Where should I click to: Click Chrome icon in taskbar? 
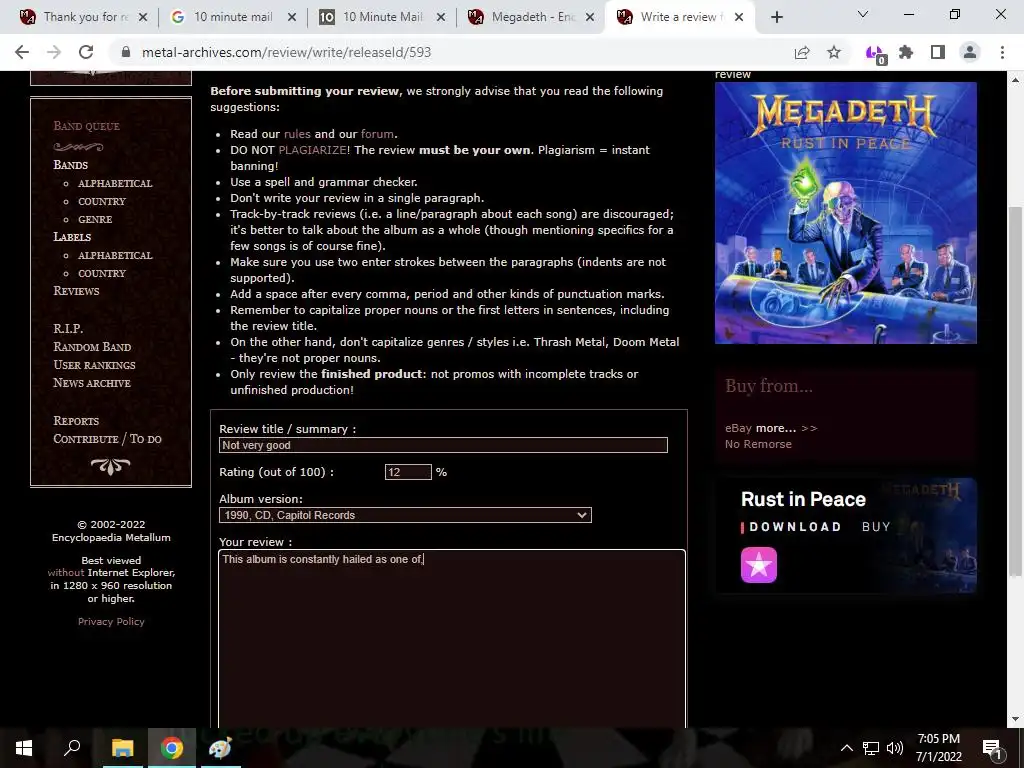pos(171,748)
